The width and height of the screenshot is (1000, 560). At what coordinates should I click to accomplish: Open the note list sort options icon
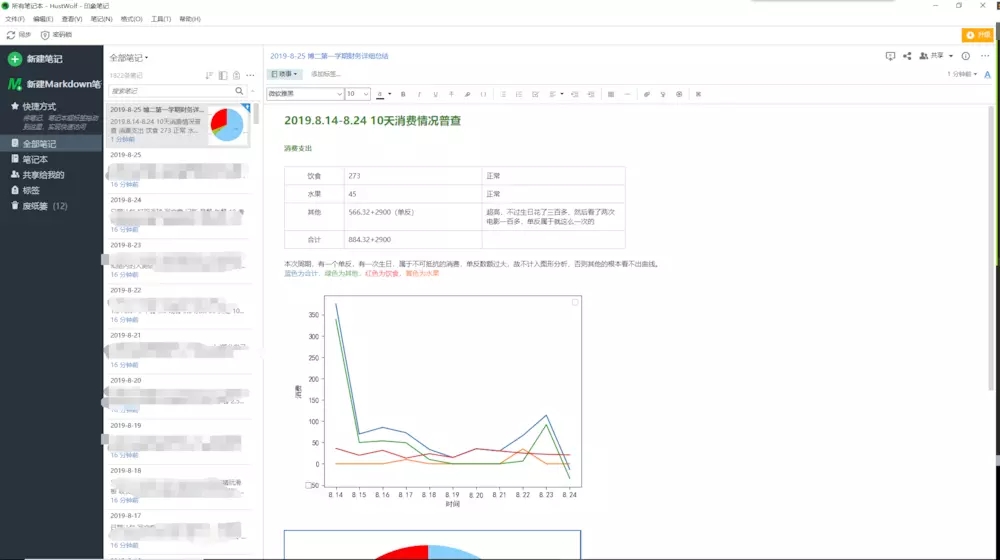pos(209,75)
